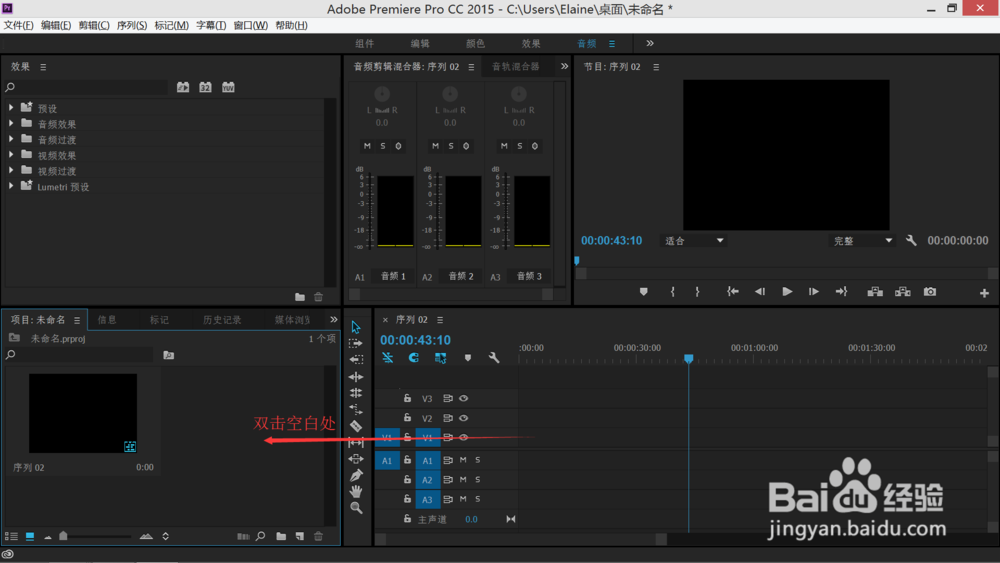Play the sequence in program monitor
This screenshot has height=563, width=1000.
787,291
